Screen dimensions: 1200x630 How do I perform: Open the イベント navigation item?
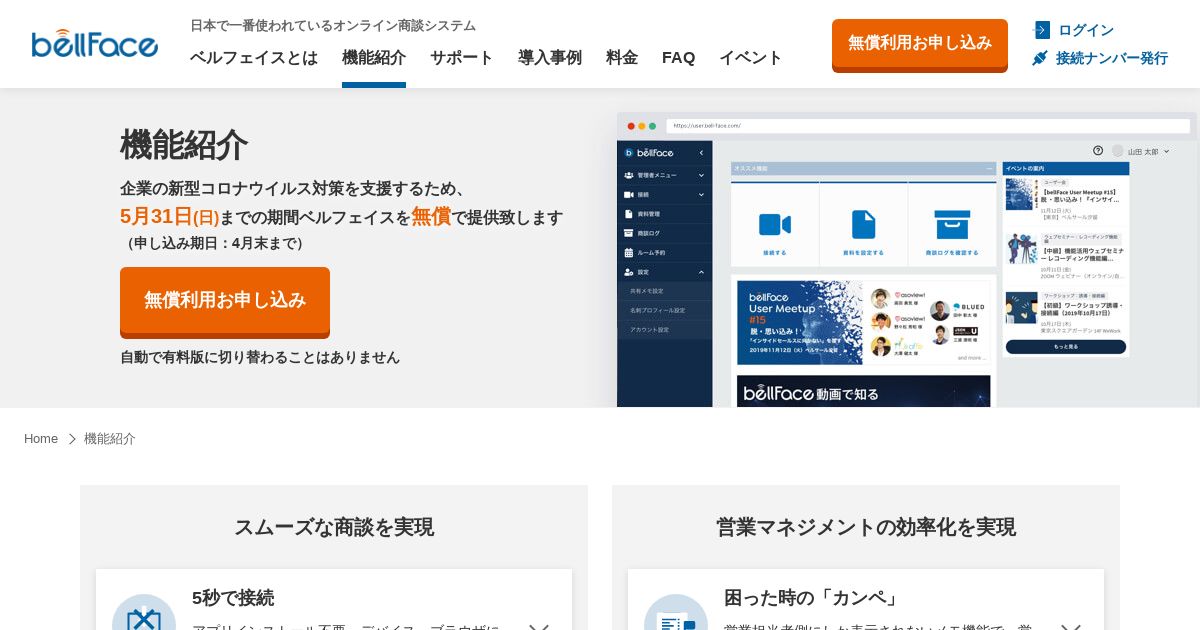[751, 57]
